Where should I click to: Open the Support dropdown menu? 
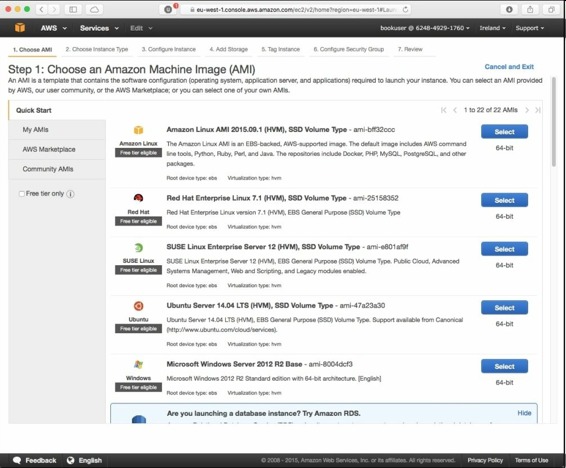[x=530, y=28]
